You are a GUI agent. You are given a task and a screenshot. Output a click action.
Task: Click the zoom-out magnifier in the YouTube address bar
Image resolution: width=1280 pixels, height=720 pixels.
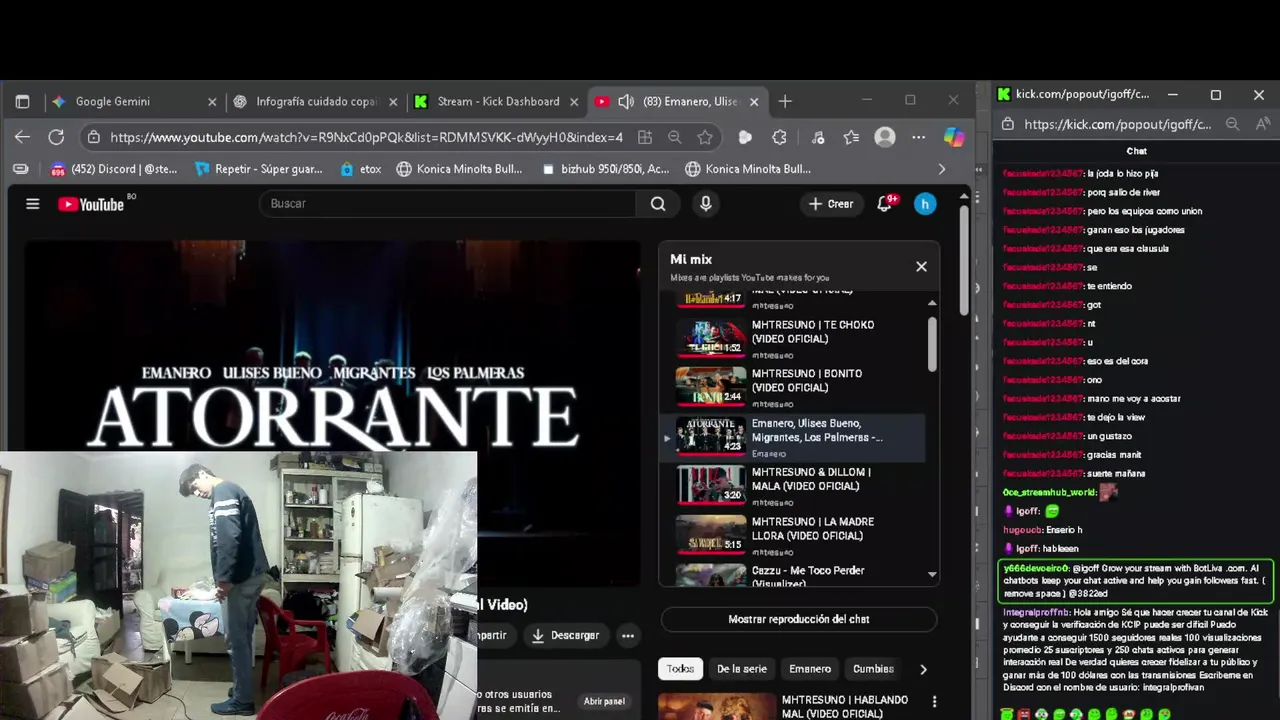click(675, 137)
